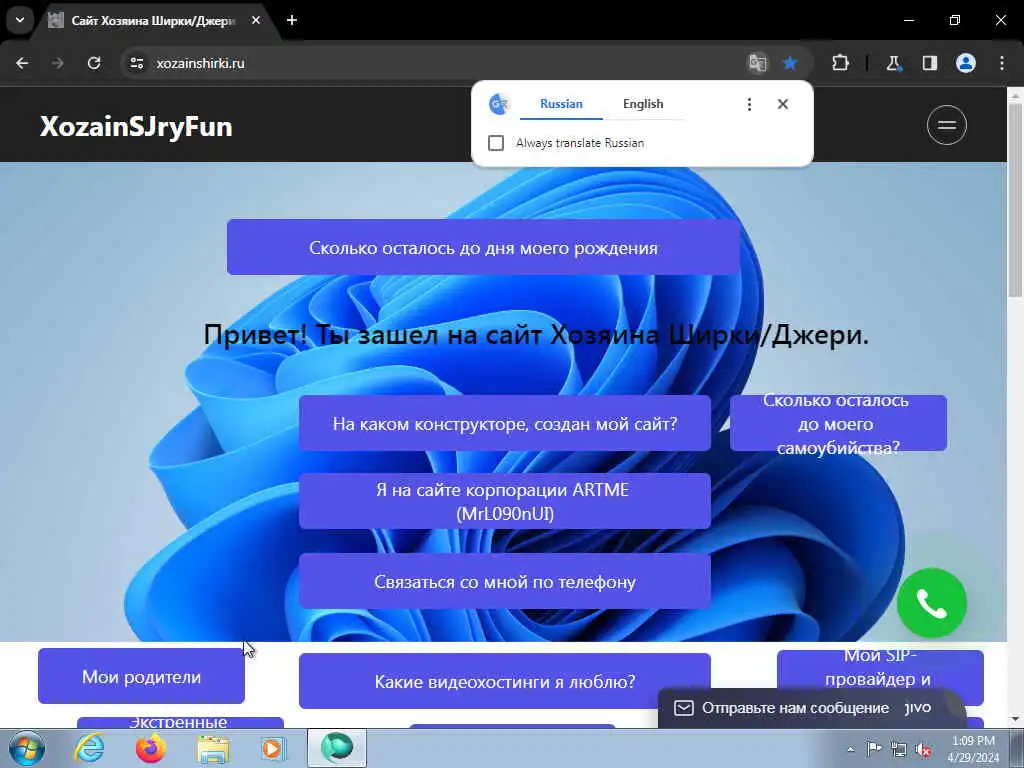Viewport: 1024px width, 768px height.
Task: Close the translate popup
Action: (783, 104)
